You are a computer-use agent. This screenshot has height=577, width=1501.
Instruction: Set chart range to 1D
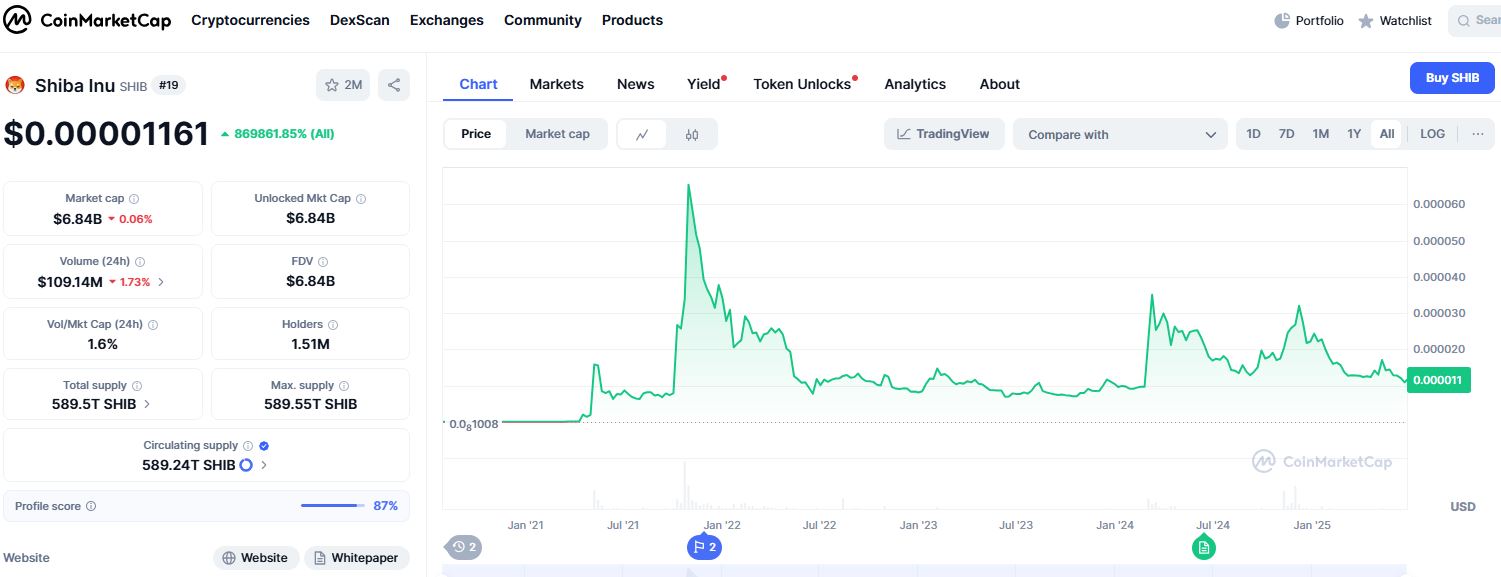click(x=1254, y=134)
